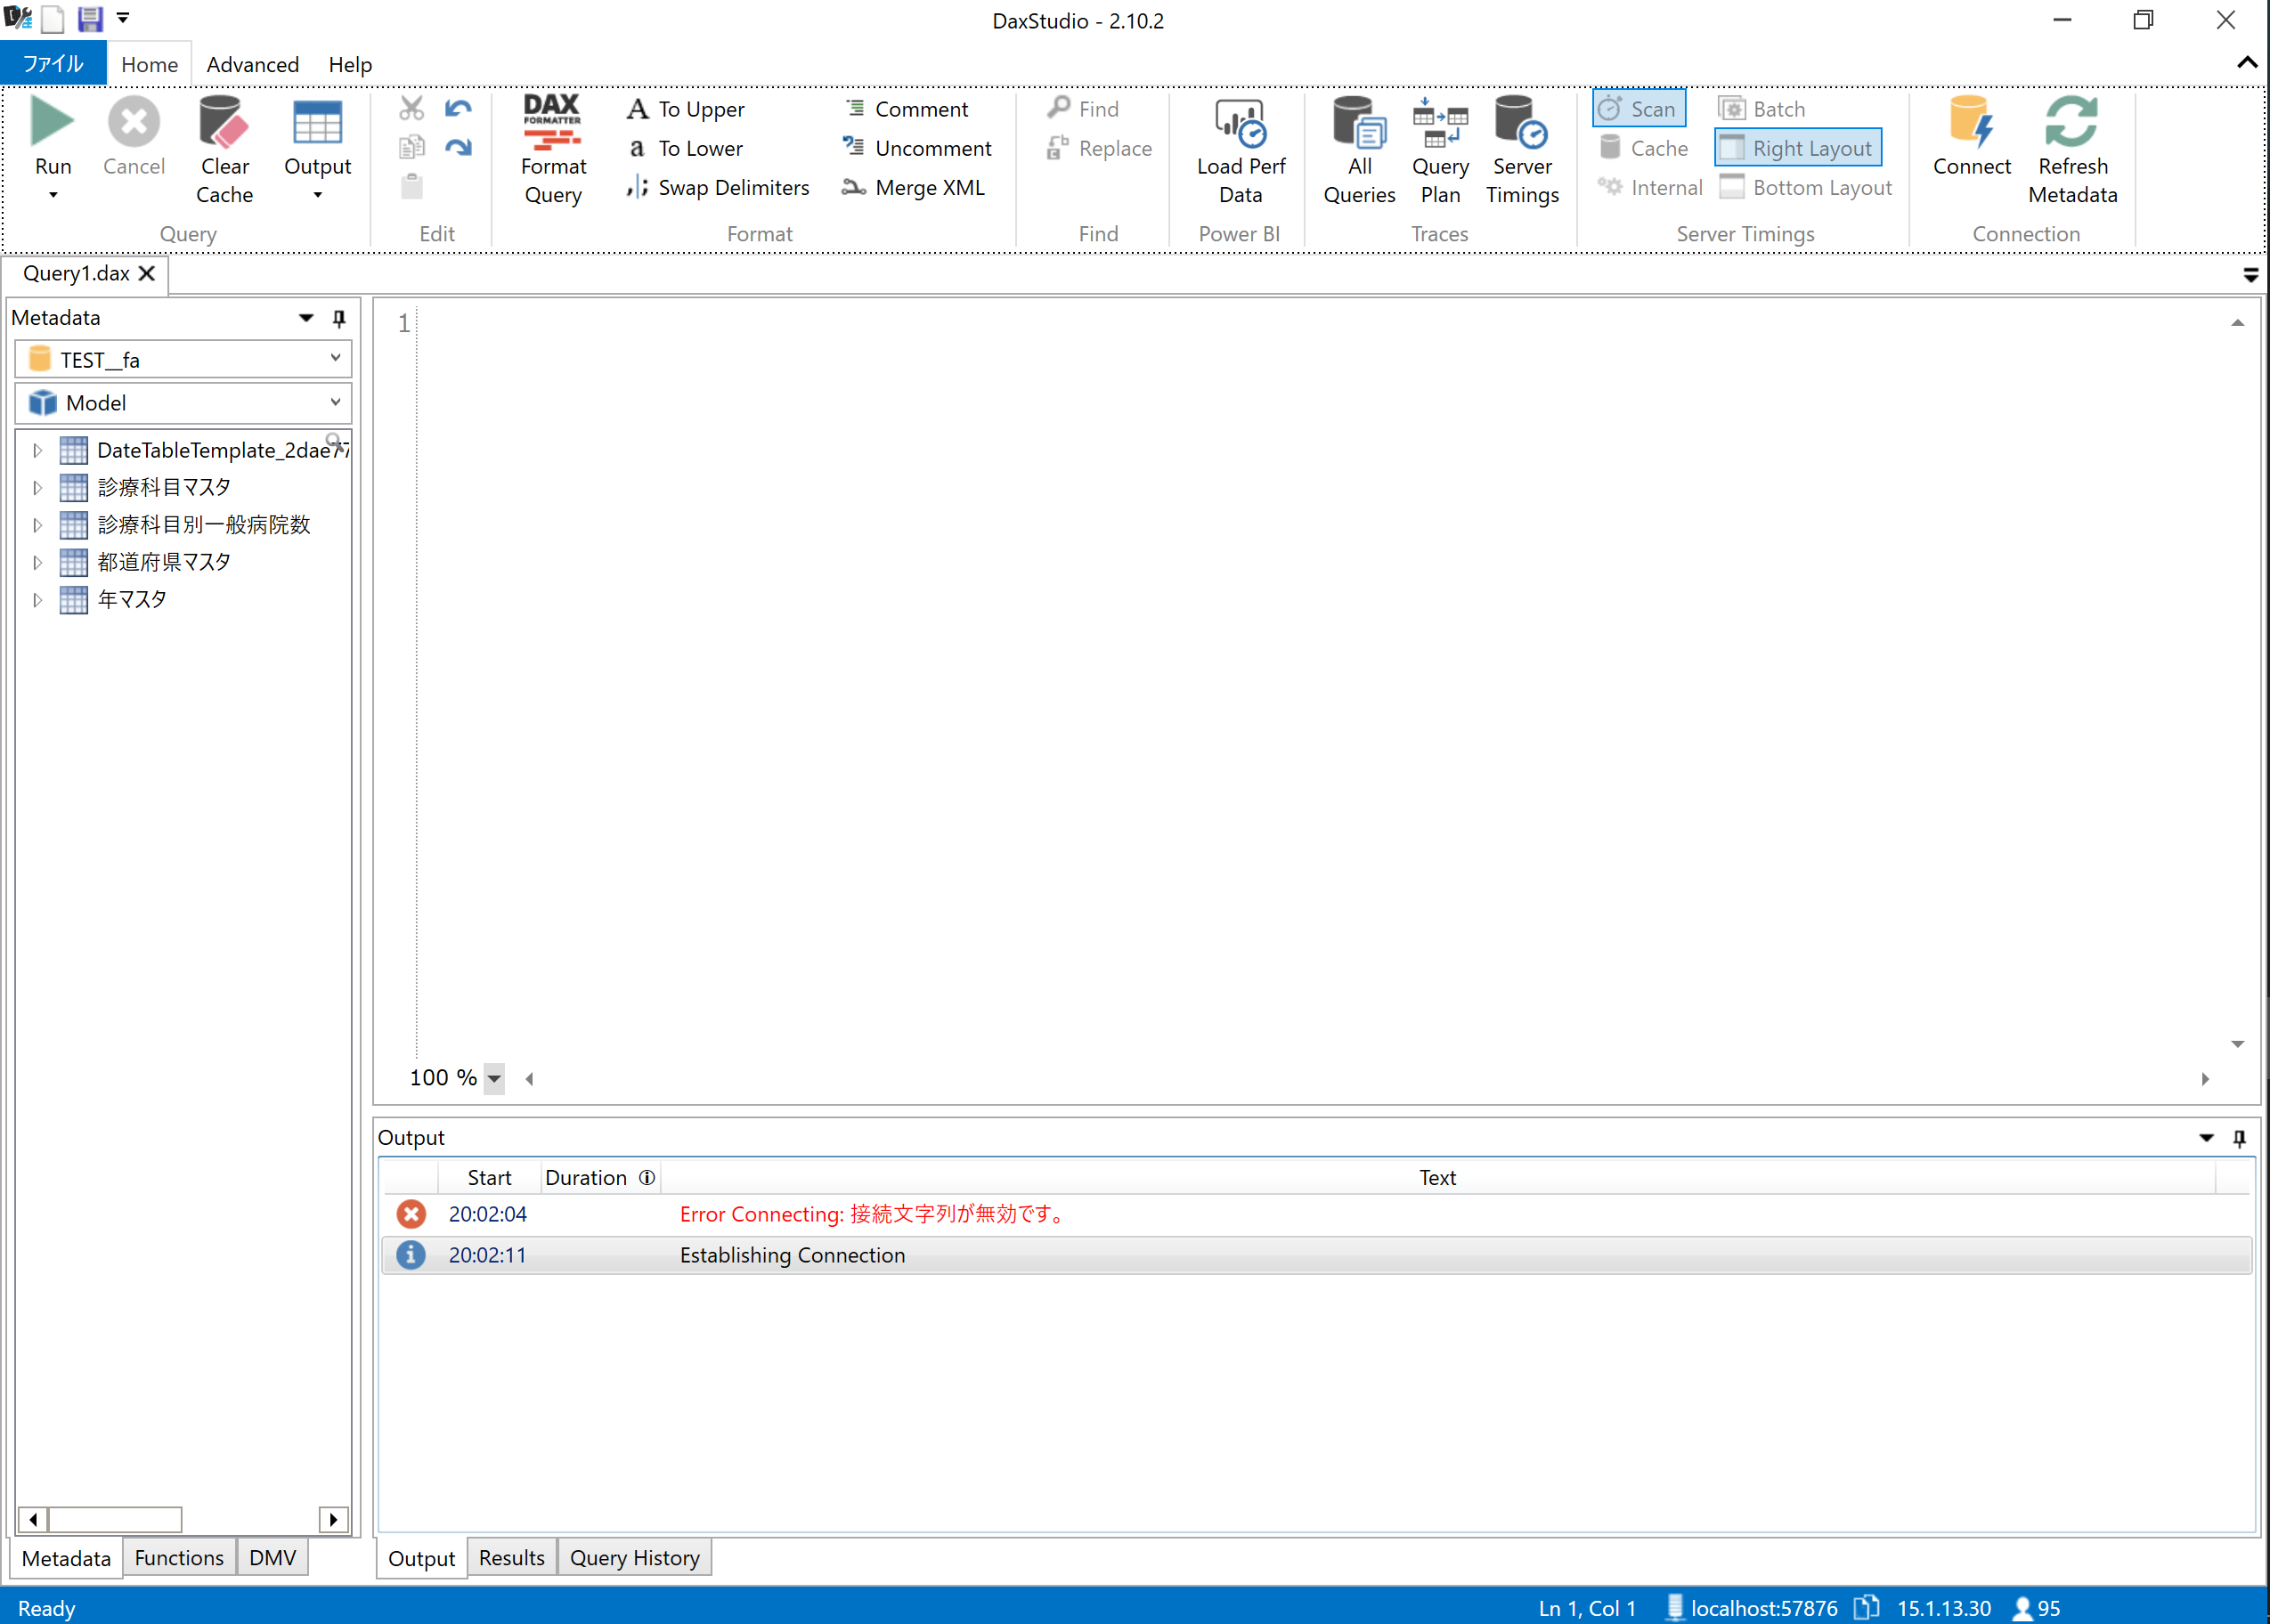Click the localhost:57876 status bar item
This screenshot has height=1624, width=2270.
[x=1763, y=1607]
